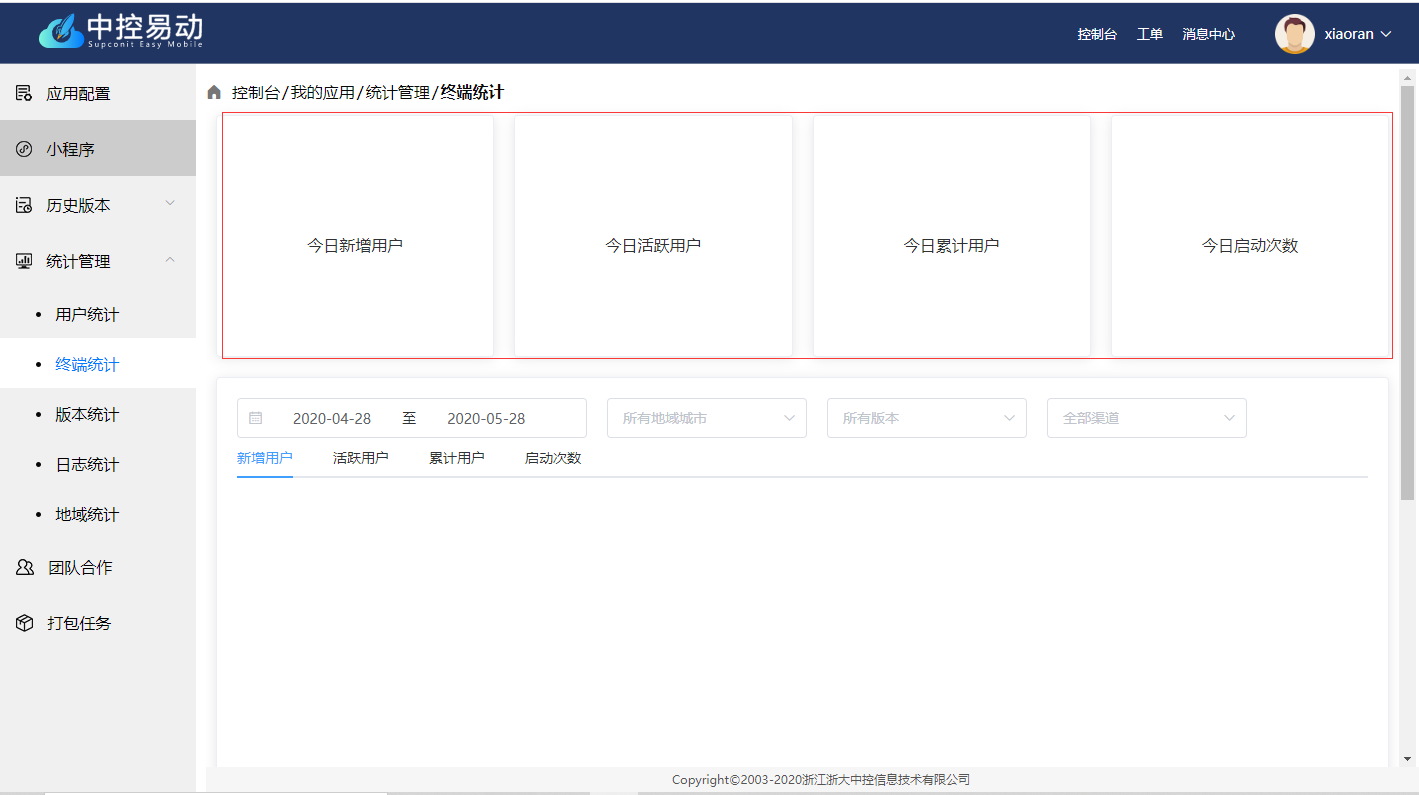
Task: Open the 所有版本 dropdown
Action: pos(927,418)
